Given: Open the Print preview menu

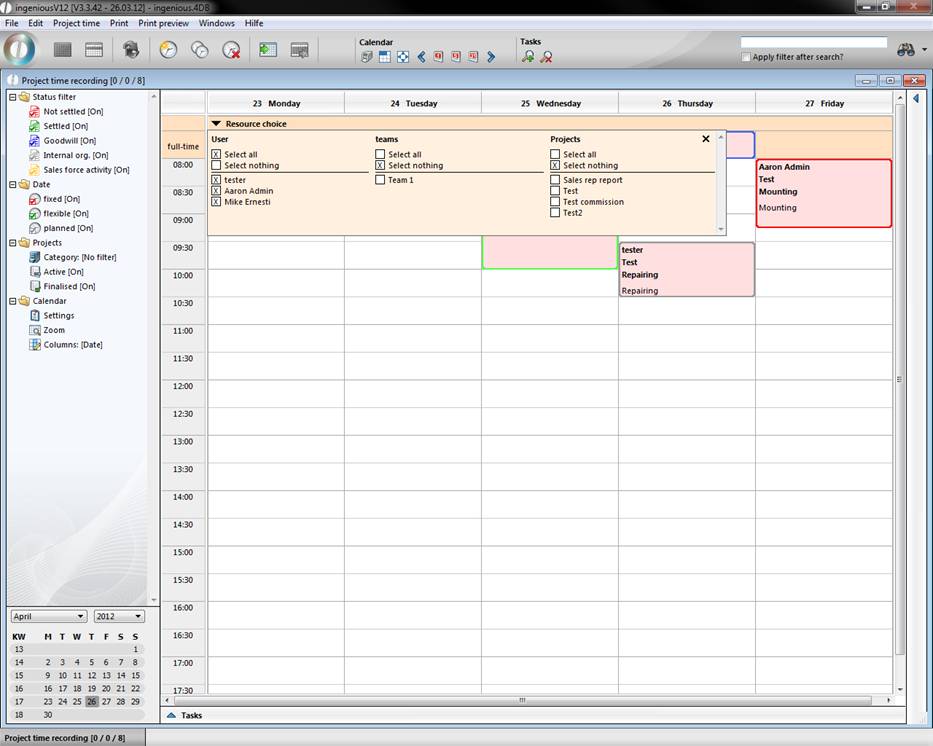Looking at the screenshot, I should click(x=164, y=23).
